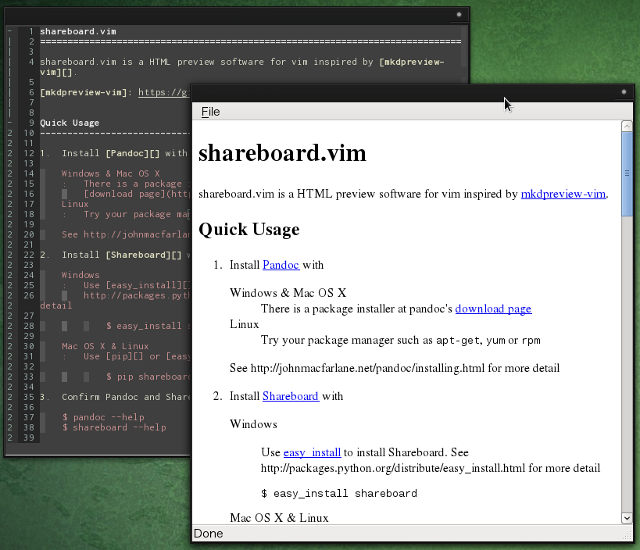Click the Quick Usage heading in preview

[x=249, y=230]
